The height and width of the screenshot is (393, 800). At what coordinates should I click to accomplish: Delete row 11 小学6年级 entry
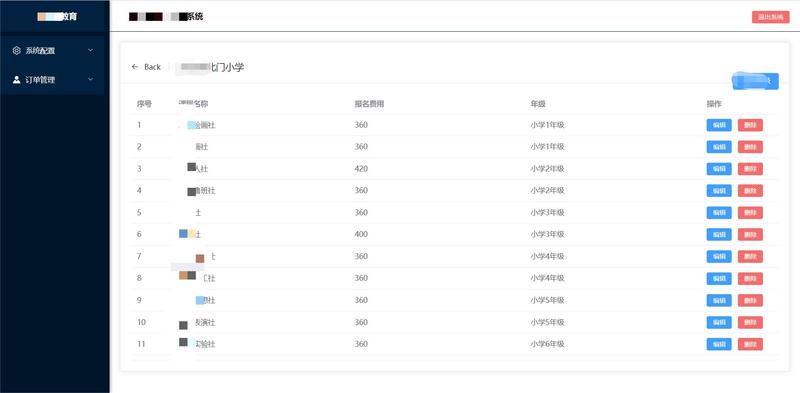click(750, 344)
